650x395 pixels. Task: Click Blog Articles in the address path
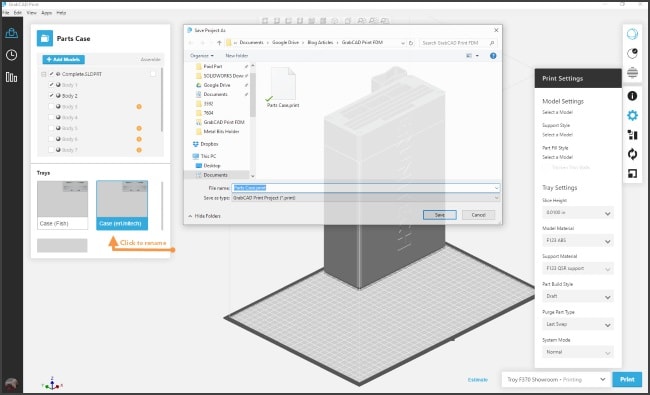(320, 42)
